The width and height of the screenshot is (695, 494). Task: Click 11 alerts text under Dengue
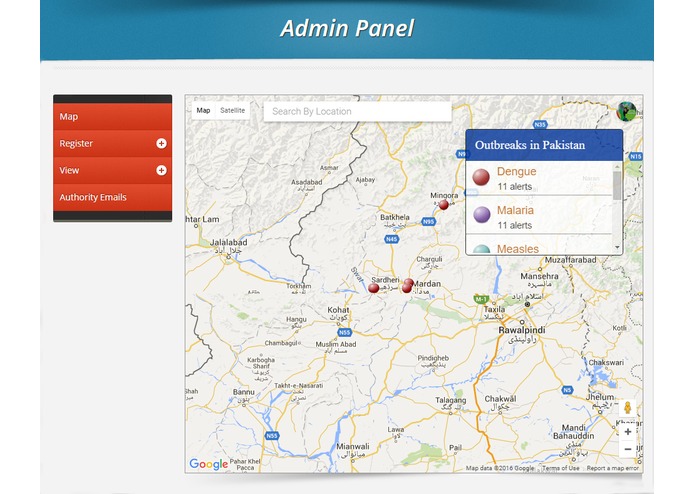(x=514, y=187)
